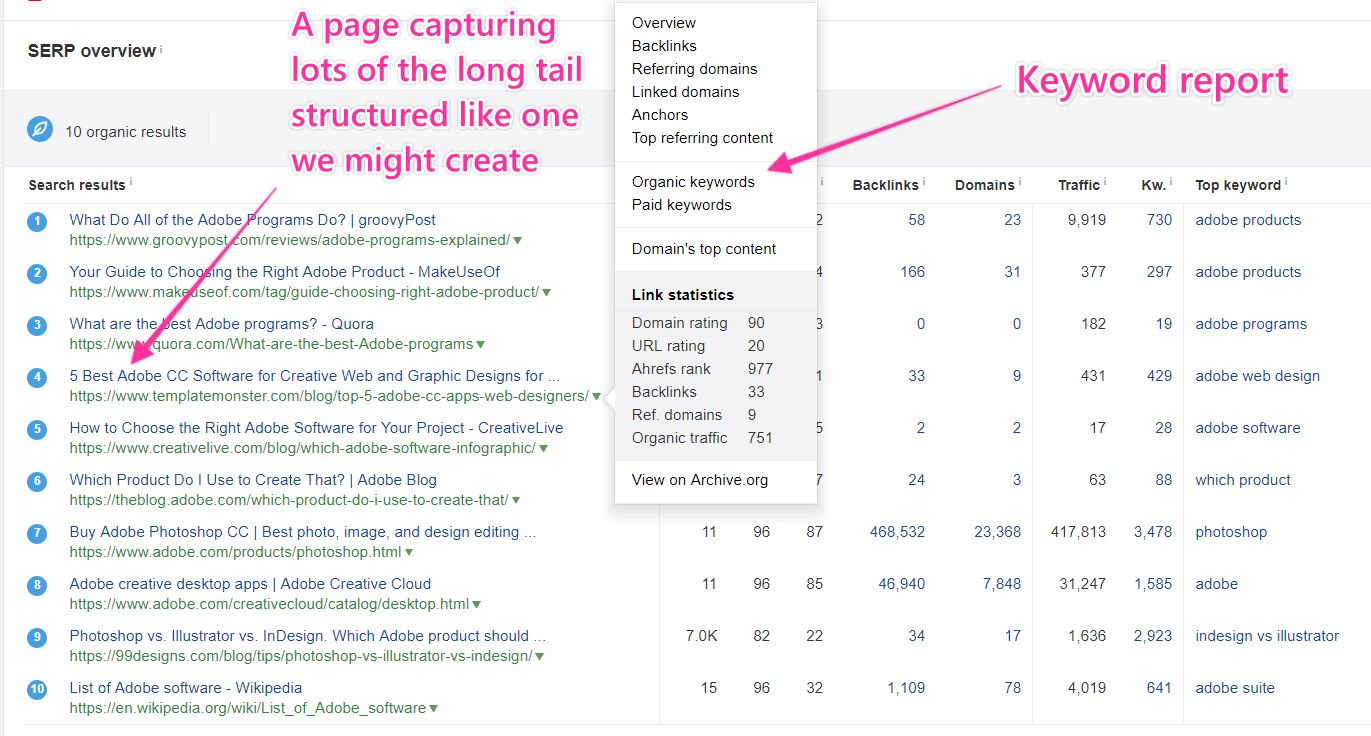
Task: Click the Domains column header
Action: click(x=985, y=185)
